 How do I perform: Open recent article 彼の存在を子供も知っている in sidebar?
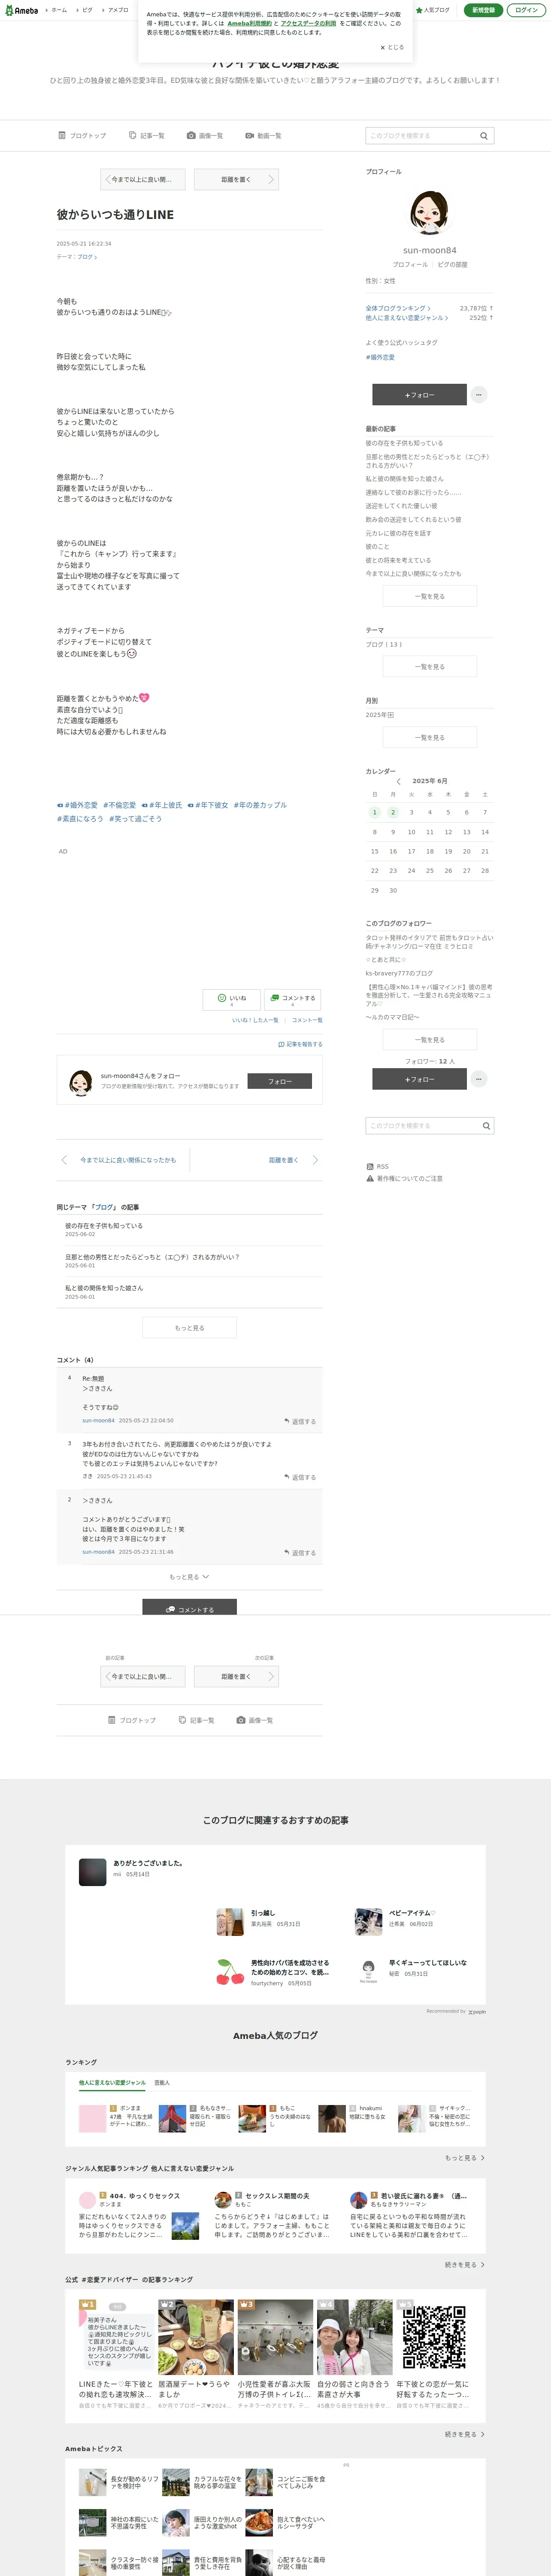click(404, 443)
